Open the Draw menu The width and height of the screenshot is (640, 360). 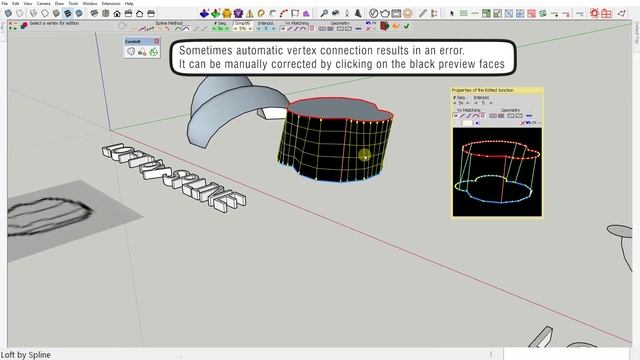[x=59, y=3]
